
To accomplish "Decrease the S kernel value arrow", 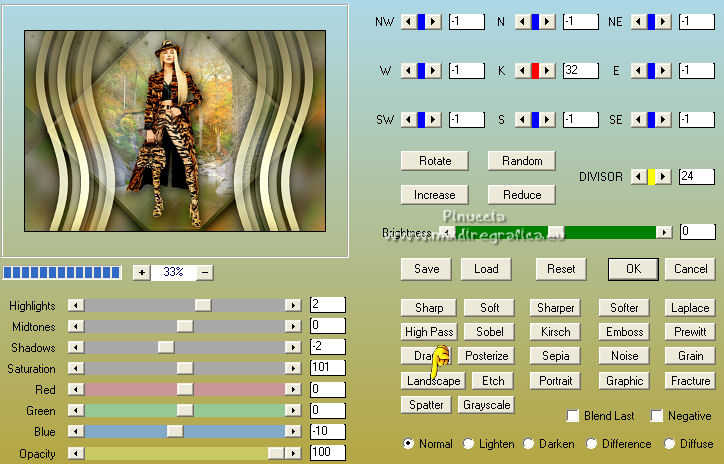I will 523,120.
